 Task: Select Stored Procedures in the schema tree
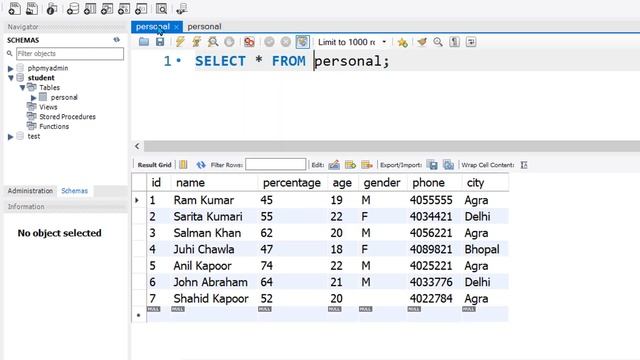point(67,117)
